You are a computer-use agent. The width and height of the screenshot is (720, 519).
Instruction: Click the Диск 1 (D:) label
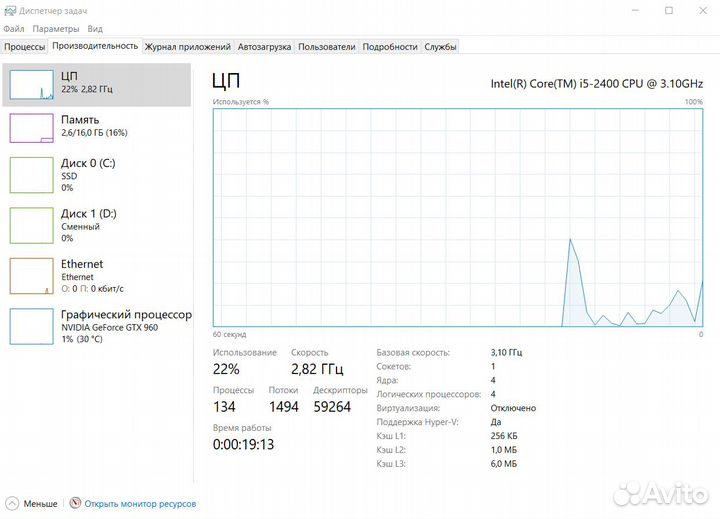pyautogui.click(x=89, y=214)
